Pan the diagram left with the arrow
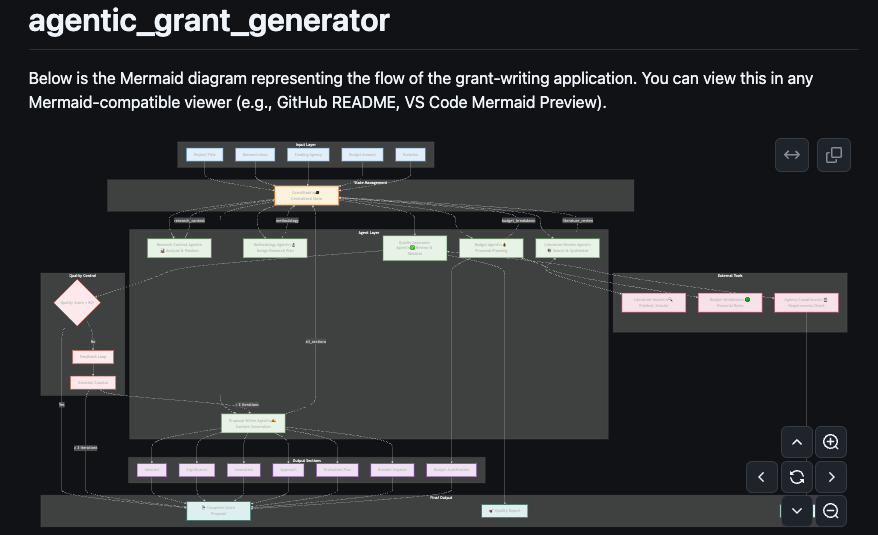 [x=762, y=477]
